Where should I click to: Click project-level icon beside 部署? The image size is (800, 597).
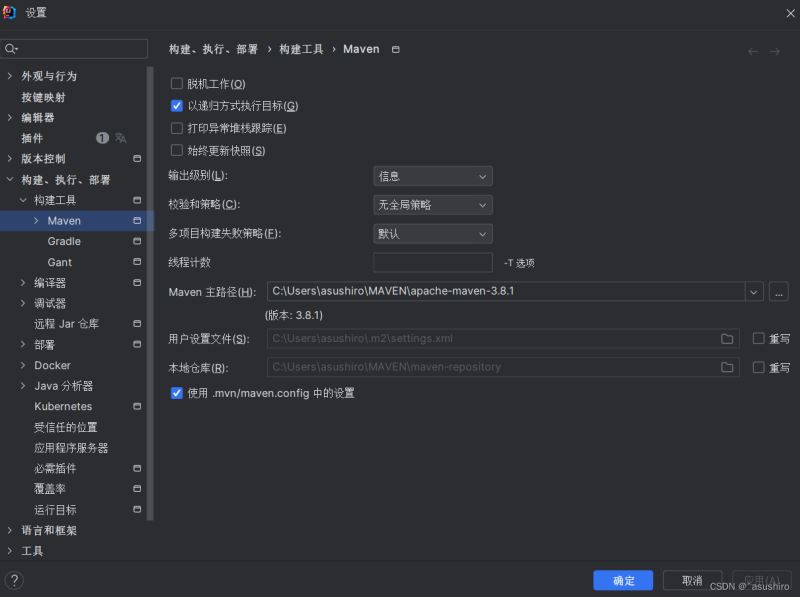tap(137, 344)
